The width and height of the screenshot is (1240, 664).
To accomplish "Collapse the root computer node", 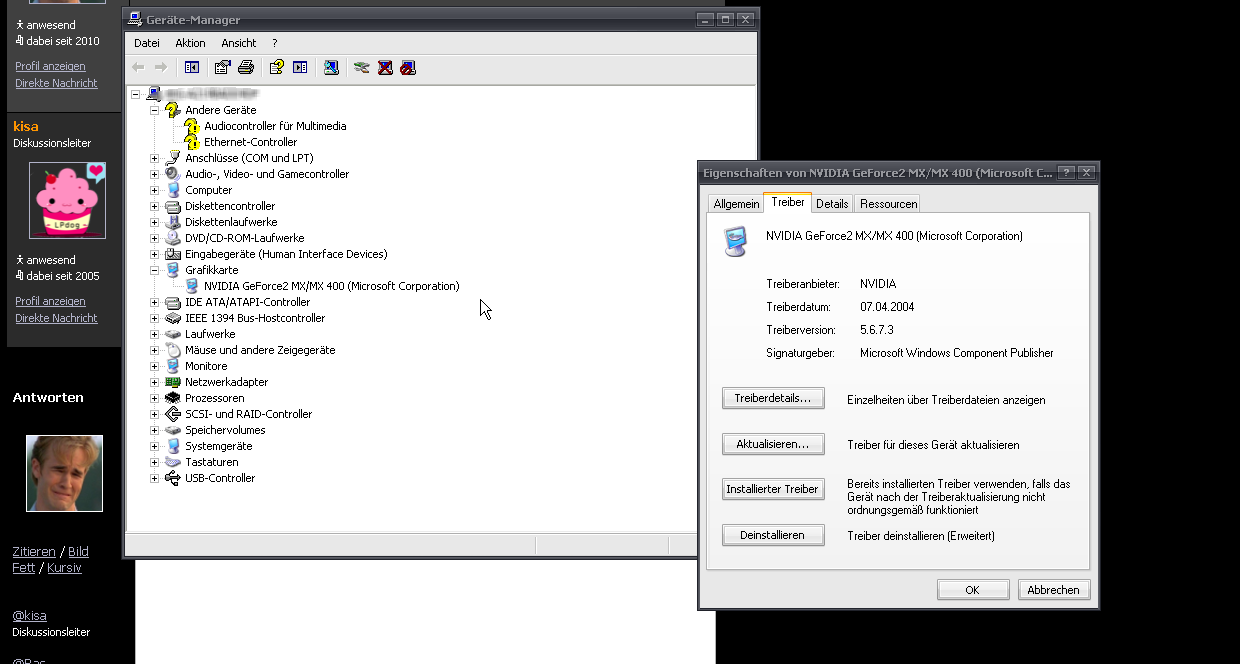I will point(135,94).
